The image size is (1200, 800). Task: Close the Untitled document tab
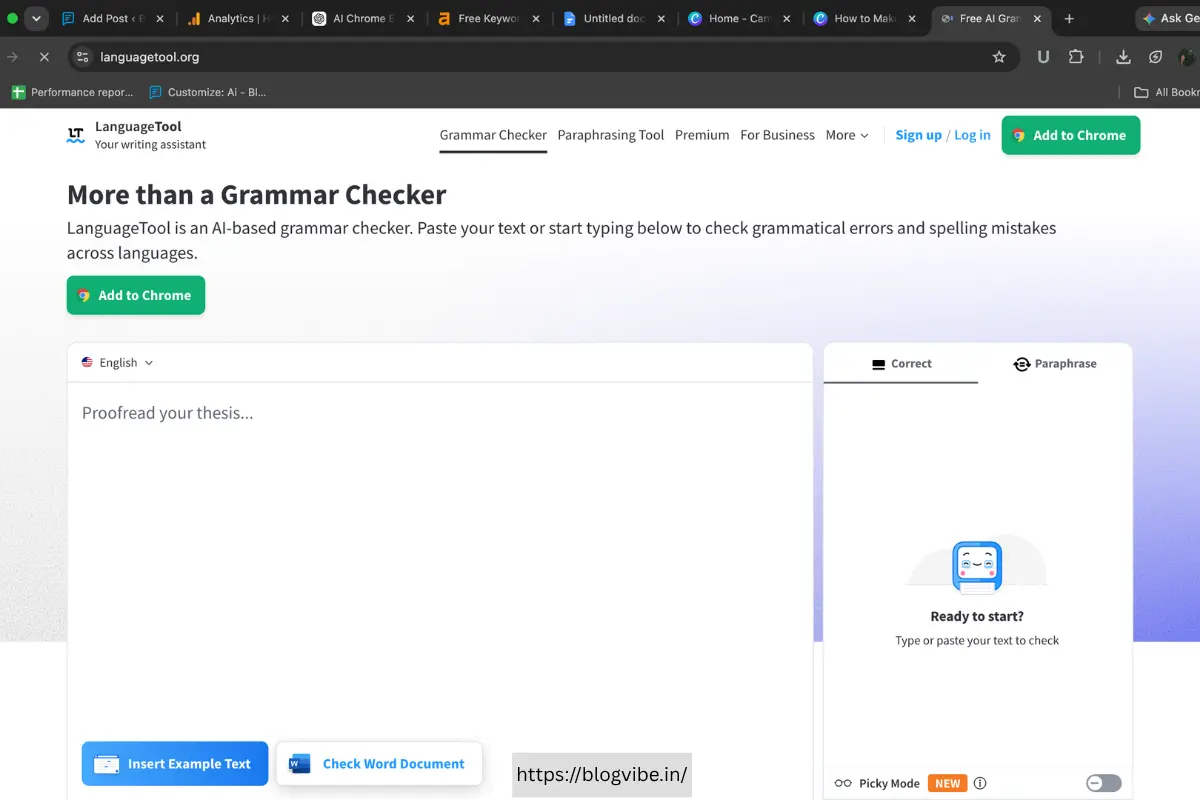(x=661, y=18)
